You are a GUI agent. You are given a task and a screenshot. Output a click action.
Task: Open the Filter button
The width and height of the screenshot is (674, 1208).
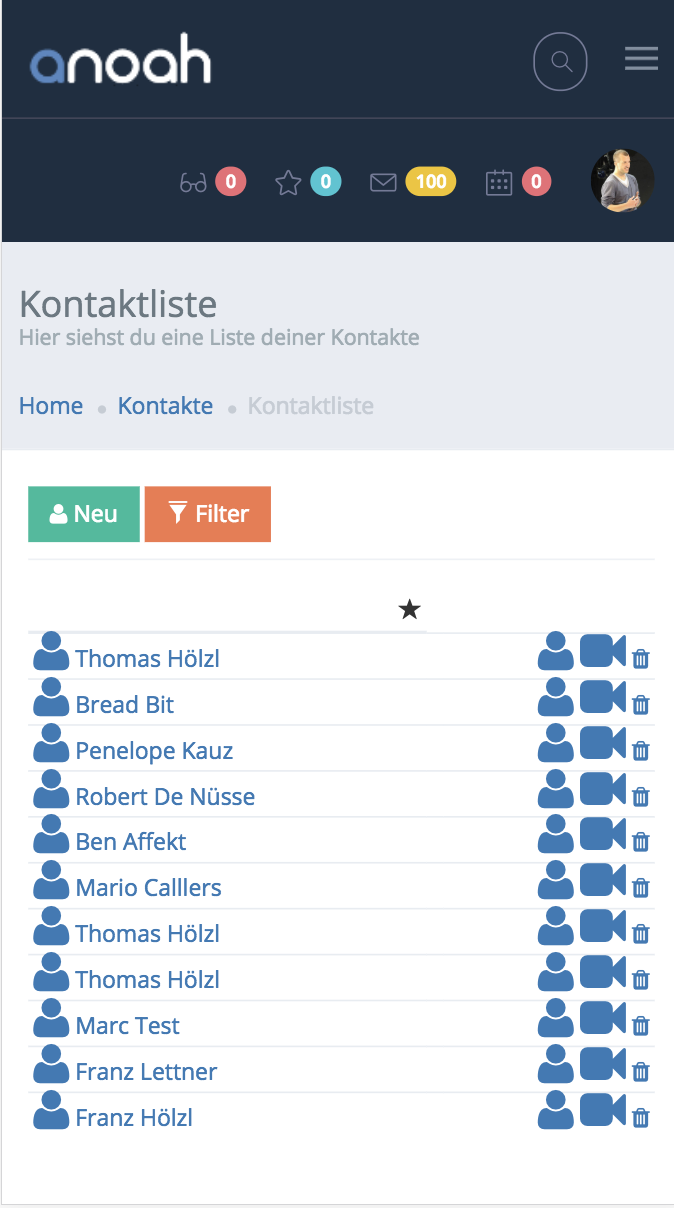click(208, 514)
